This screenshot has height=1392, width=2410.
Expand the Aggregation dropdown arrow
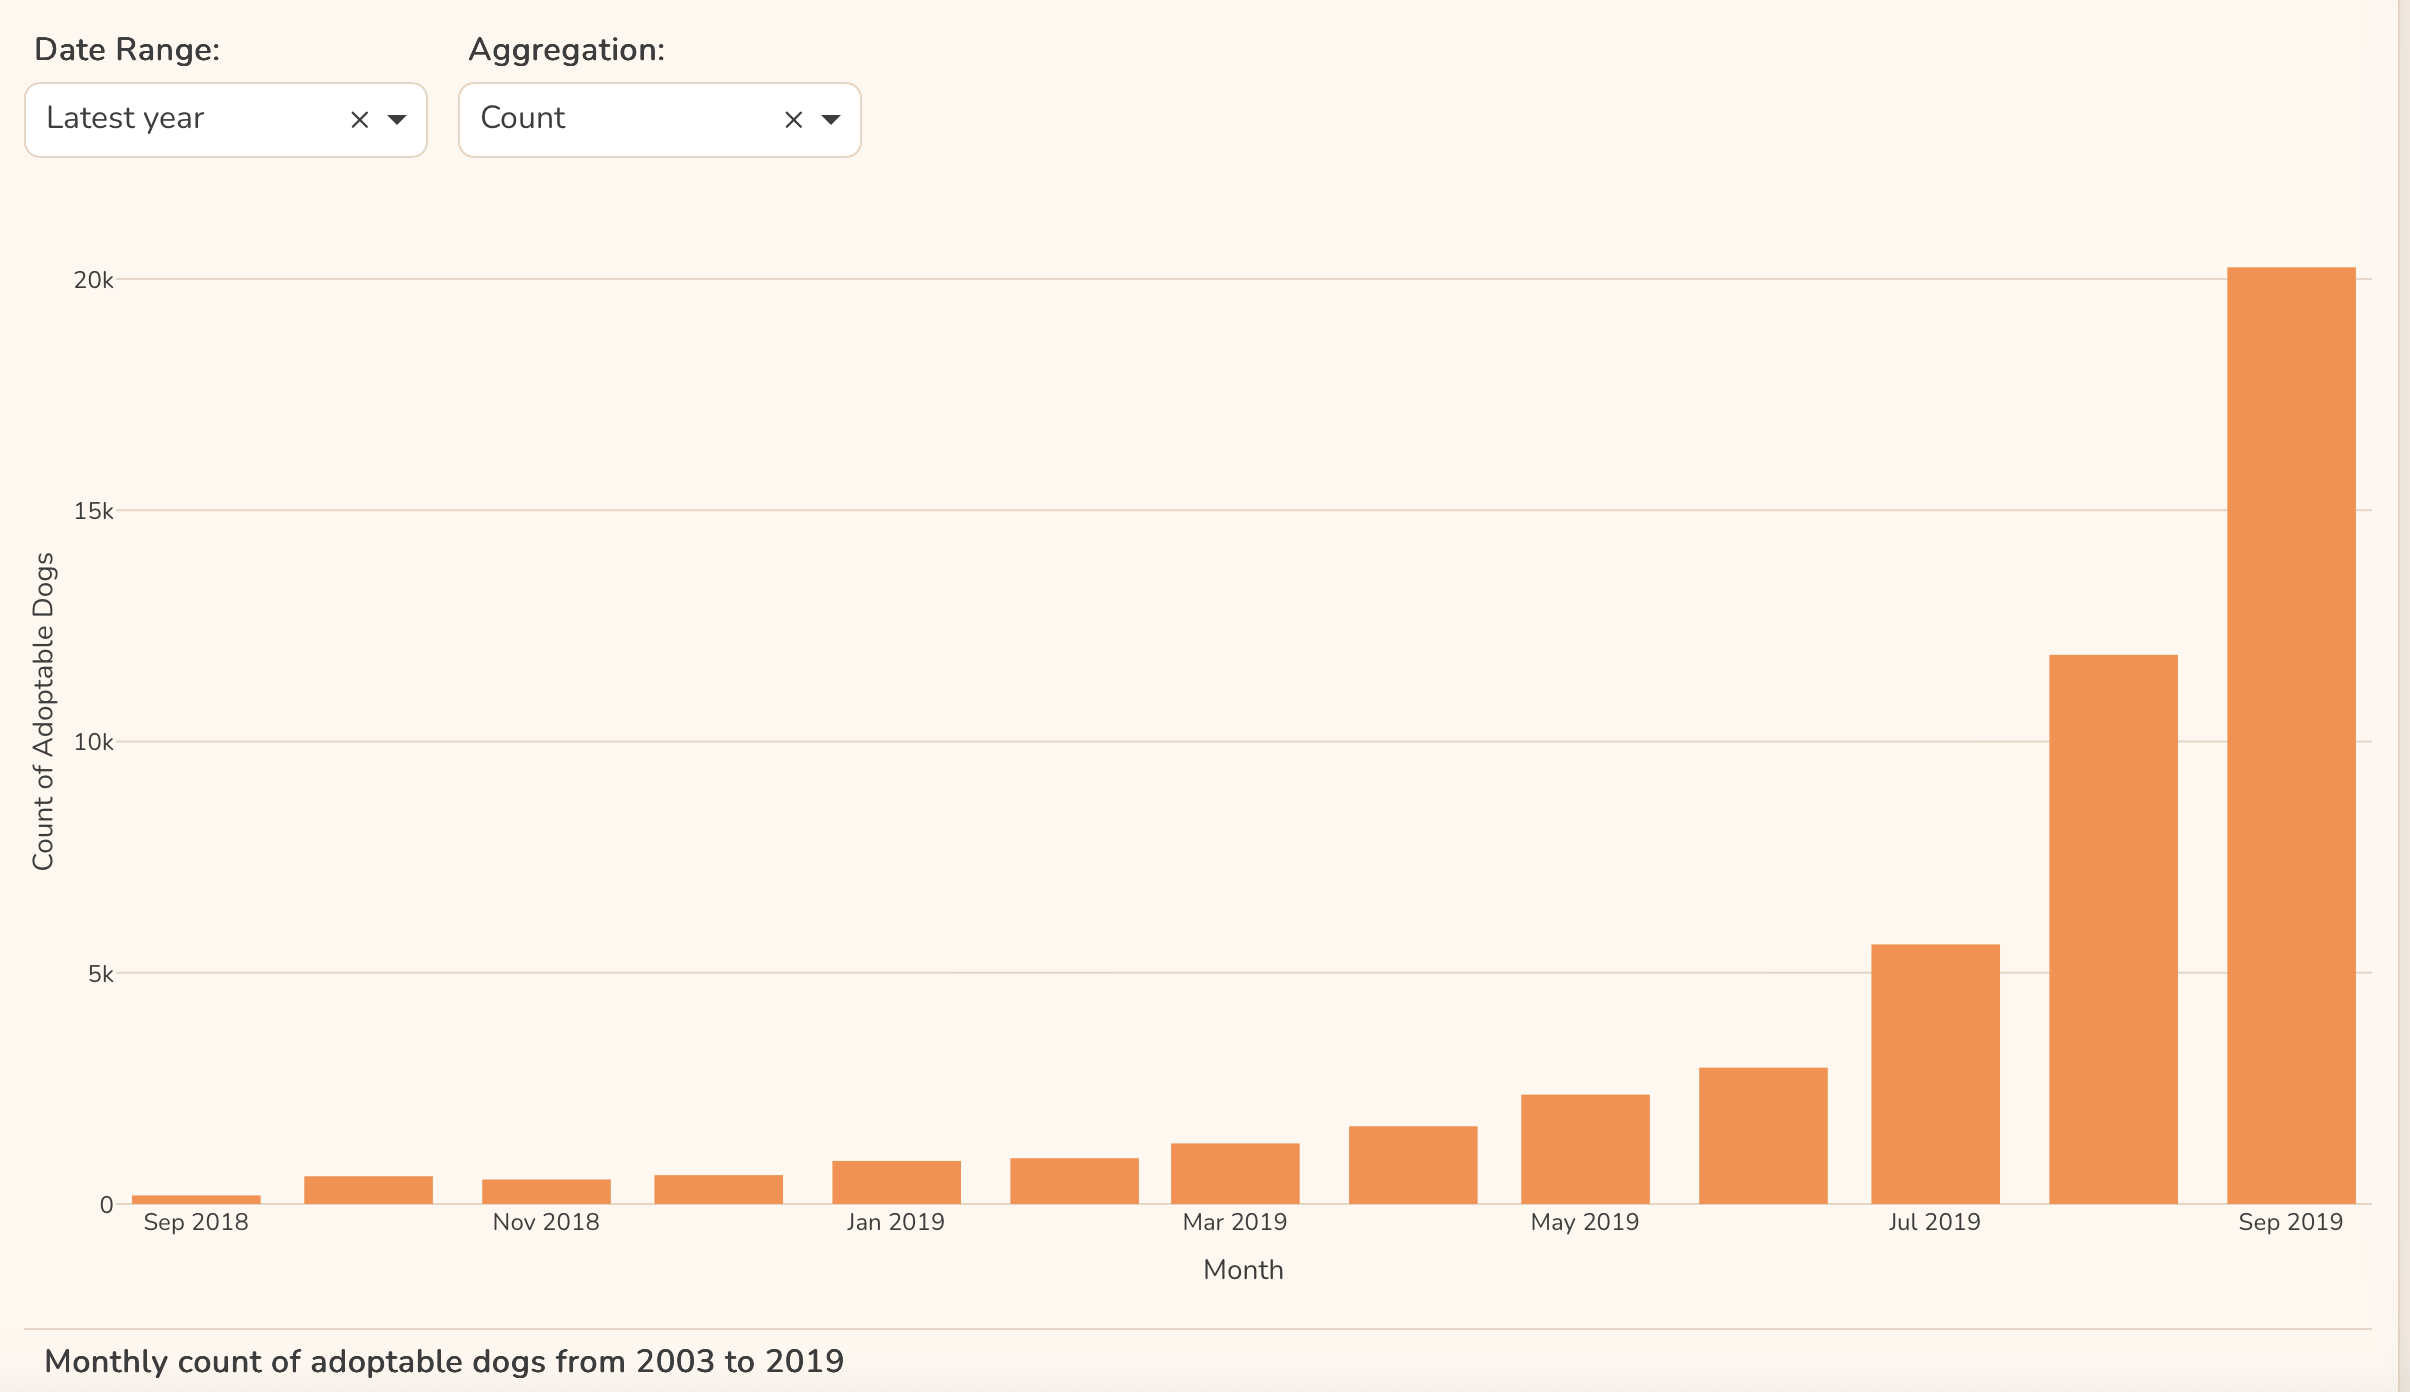(831, 120)
